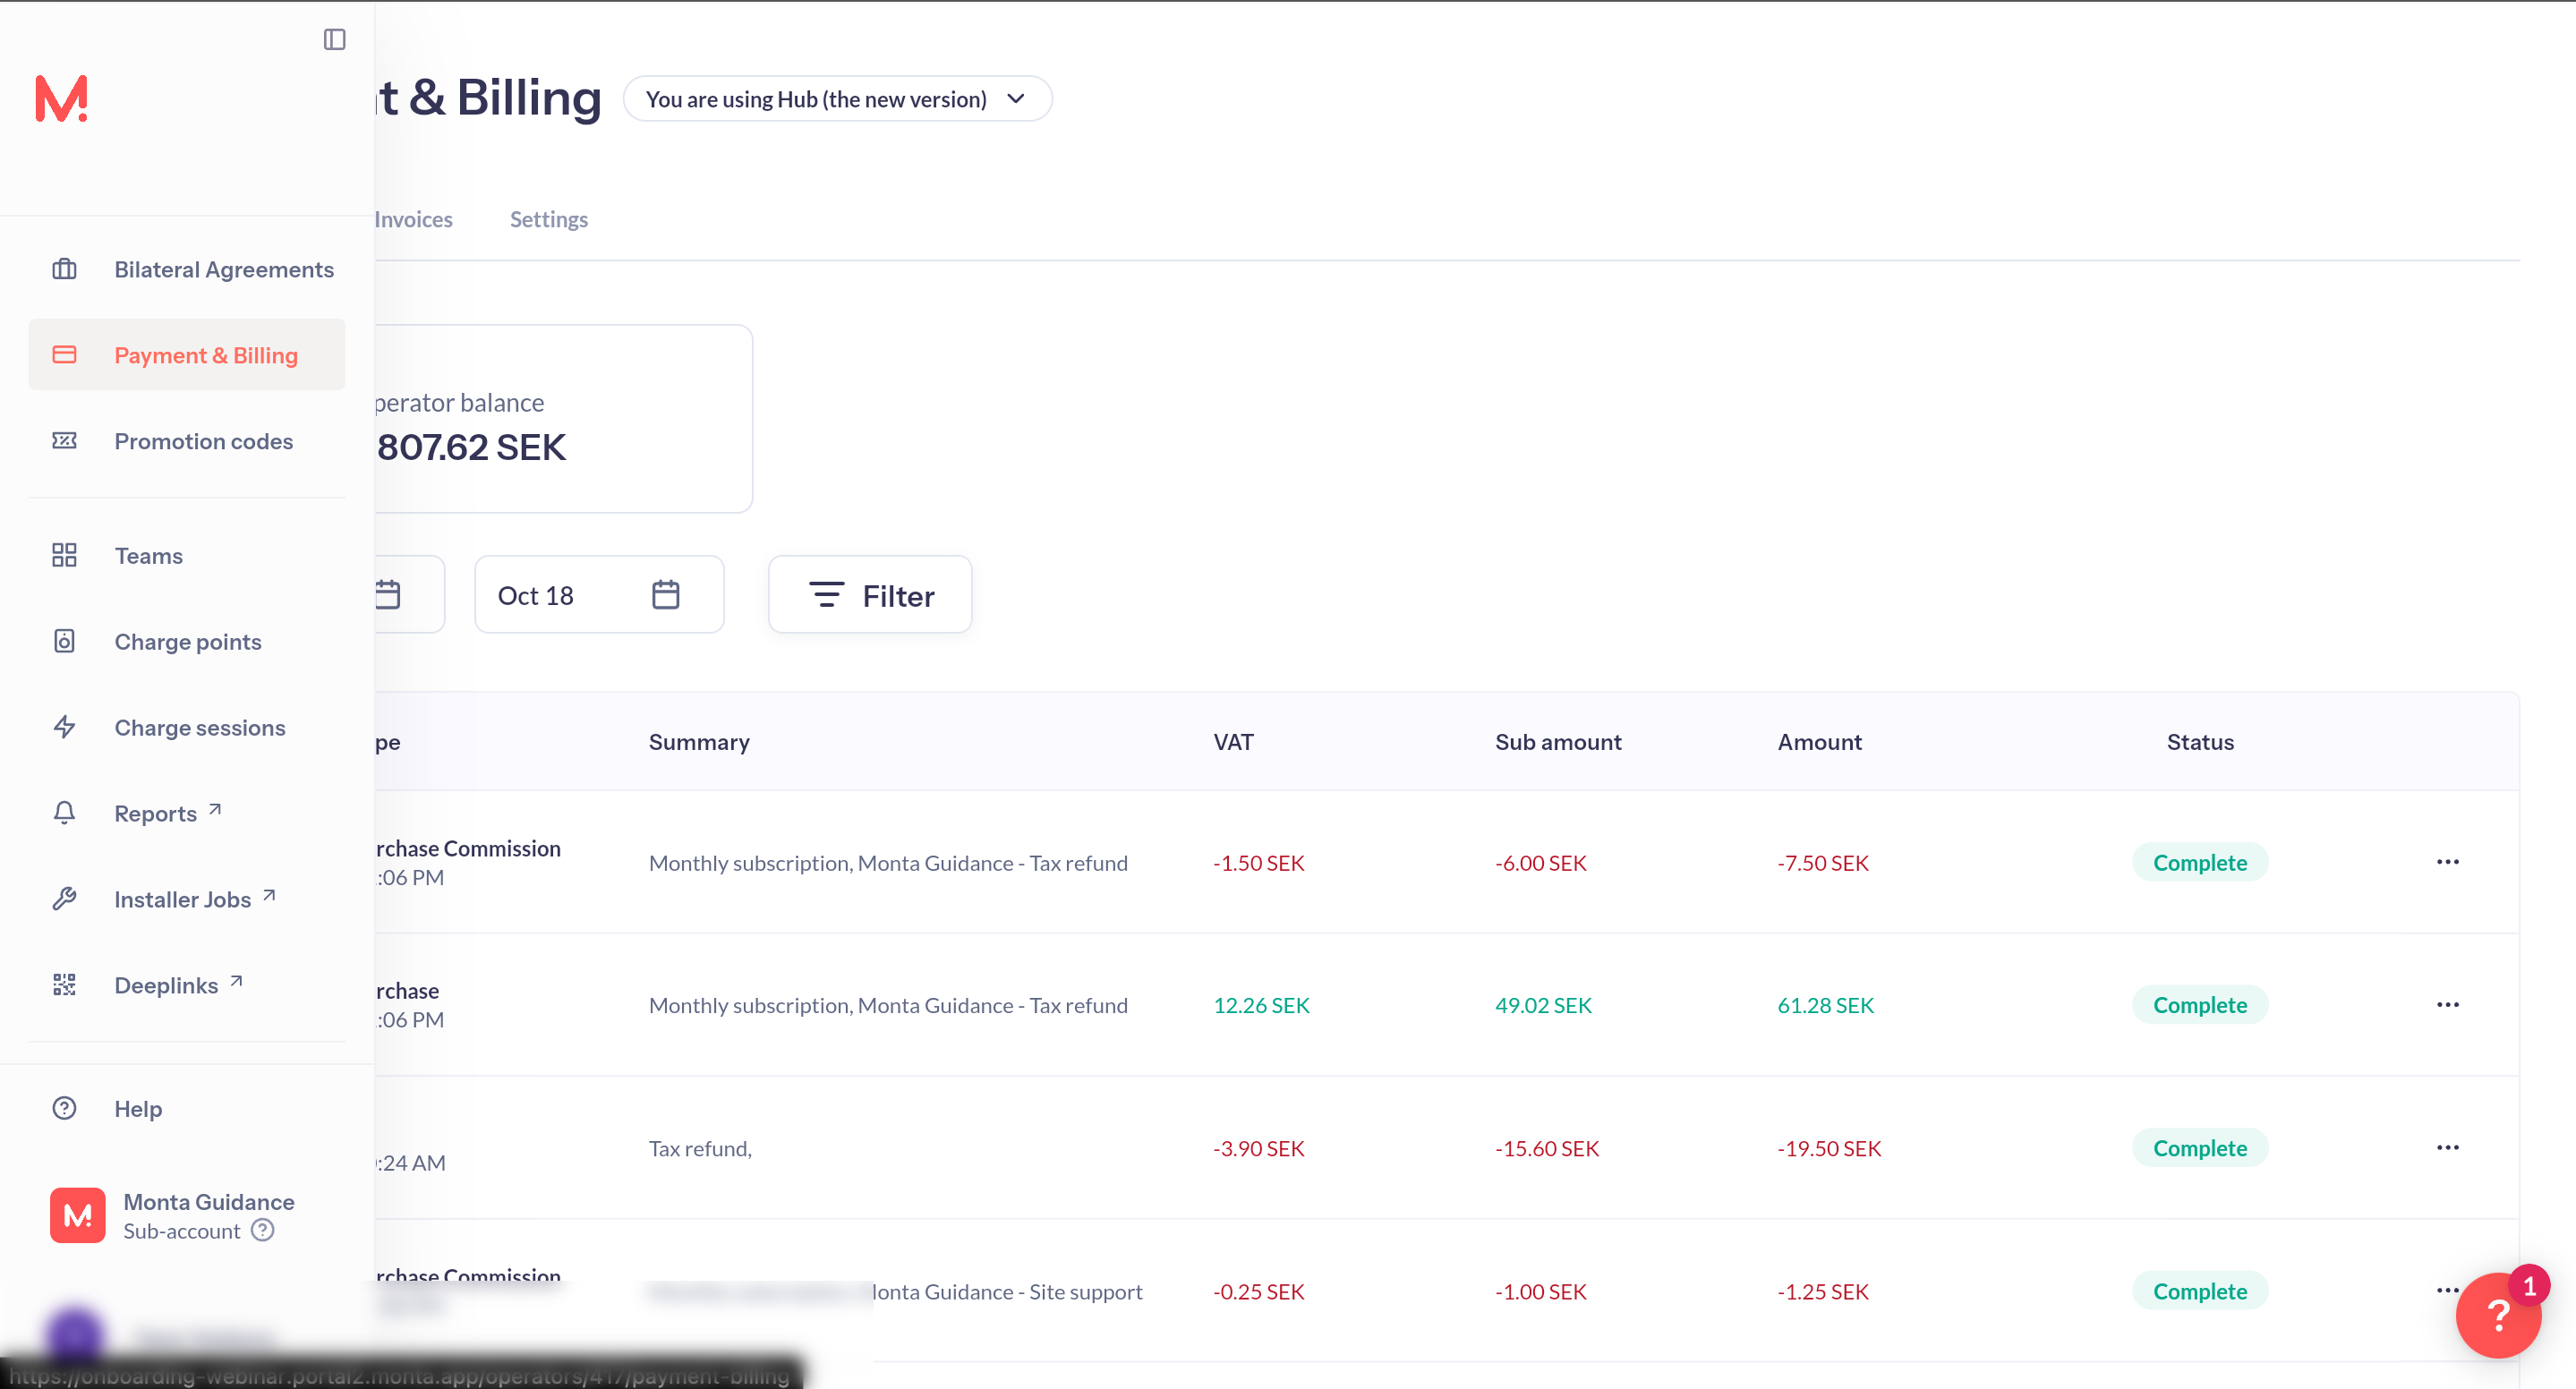Screen dimensions: 2576x1389
Task: Open the red help chat bubble
Action: coord(2497,1315)
